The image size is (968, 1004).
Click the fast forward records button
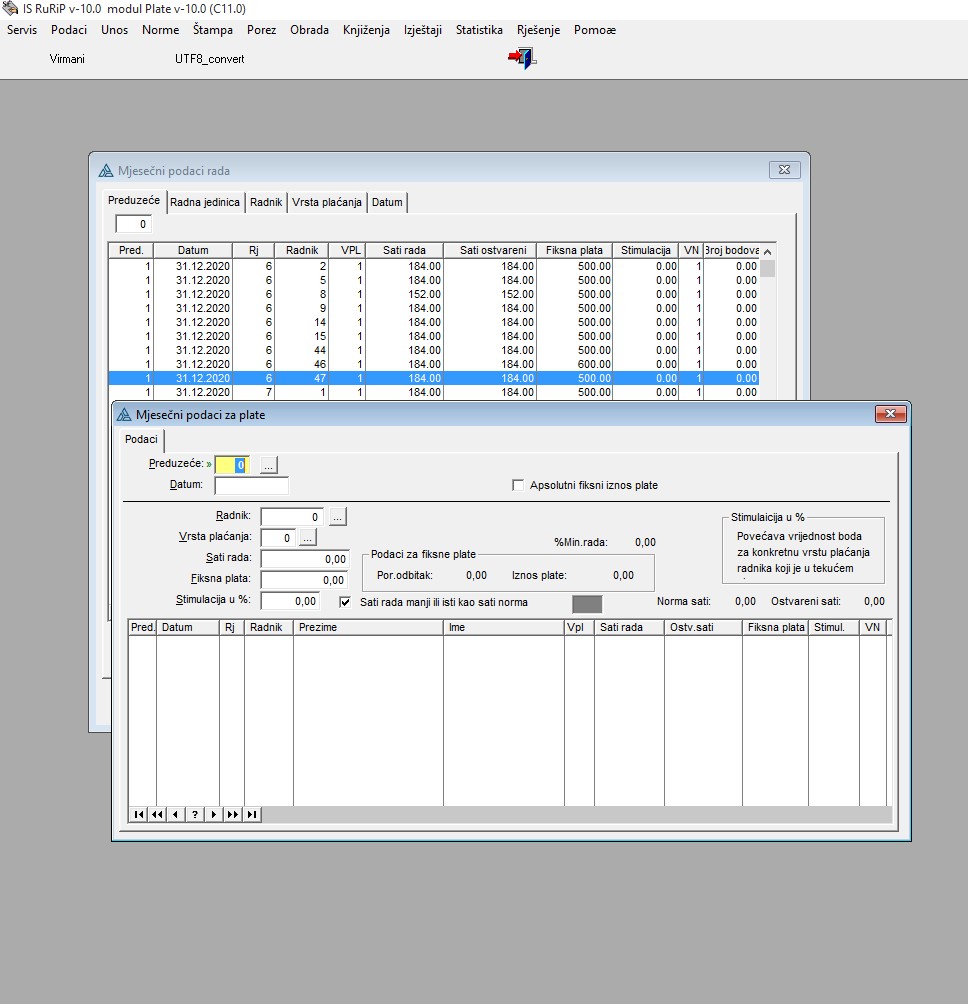click(233, 815)
